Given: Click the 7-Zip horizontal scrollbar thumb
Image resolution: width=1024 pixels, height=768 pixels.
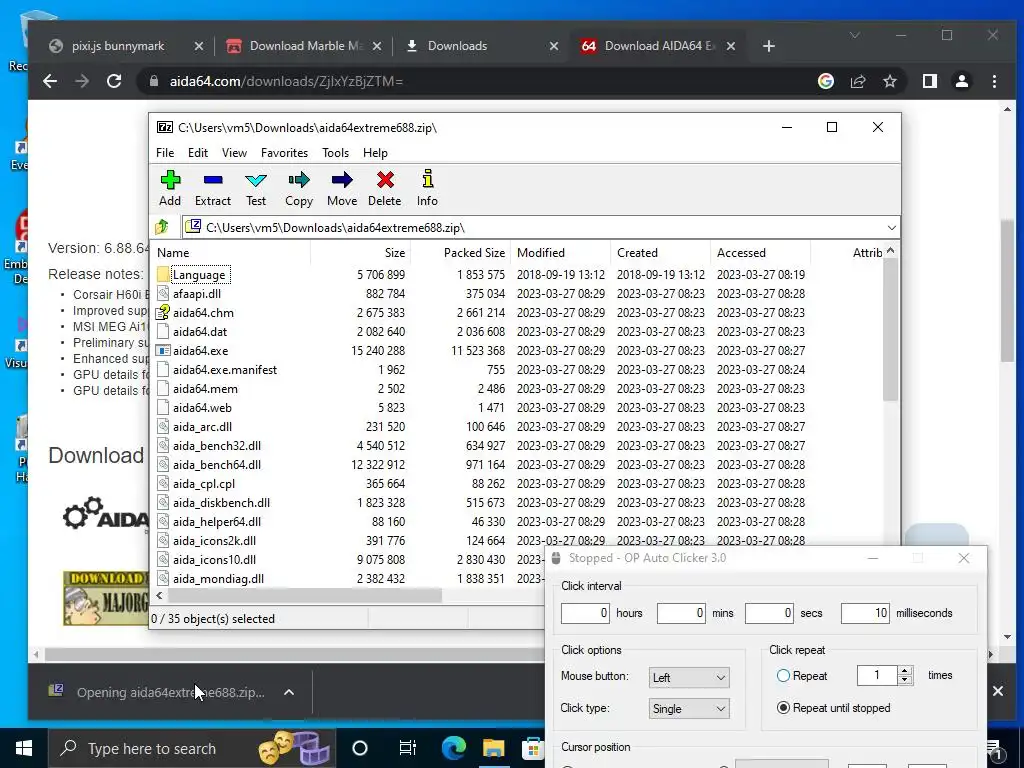Looking at the screenshot, I should pyautogui.click(x=305, y=596).
